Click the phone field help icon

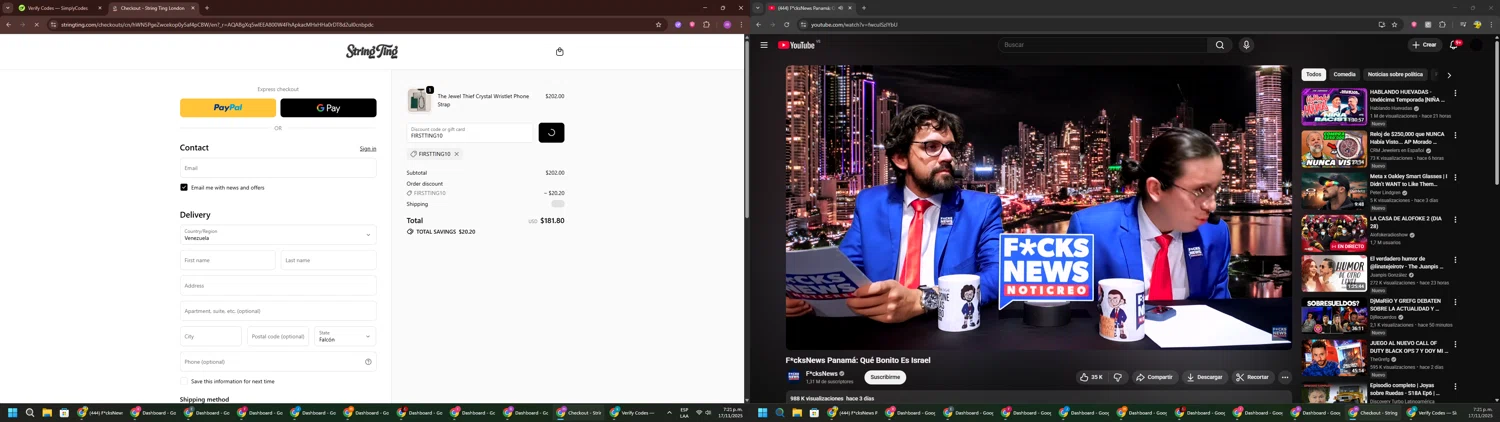tap(368, 362)
